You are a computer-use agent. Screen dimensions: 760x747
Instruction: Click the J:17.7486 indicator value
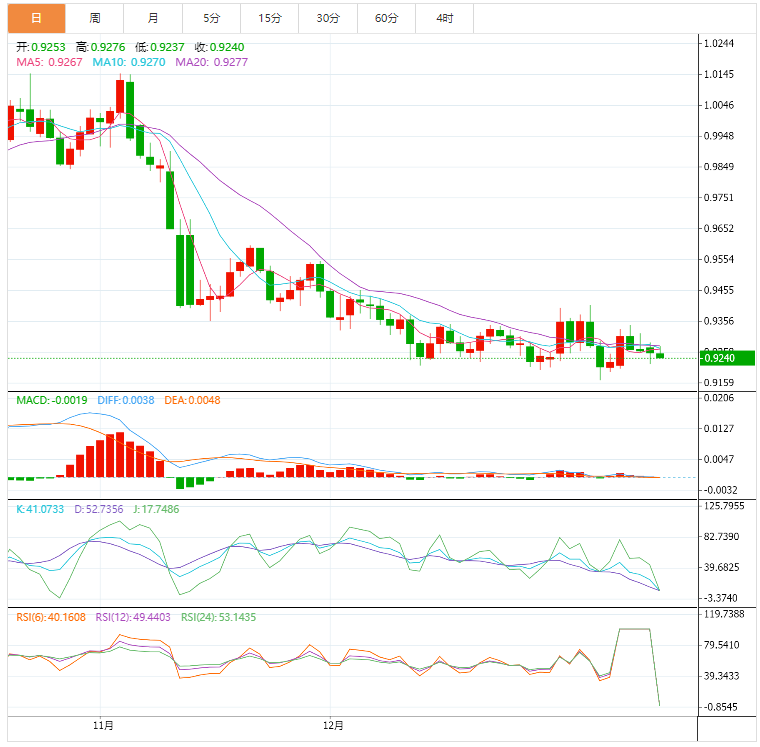(x=156, y=509)
